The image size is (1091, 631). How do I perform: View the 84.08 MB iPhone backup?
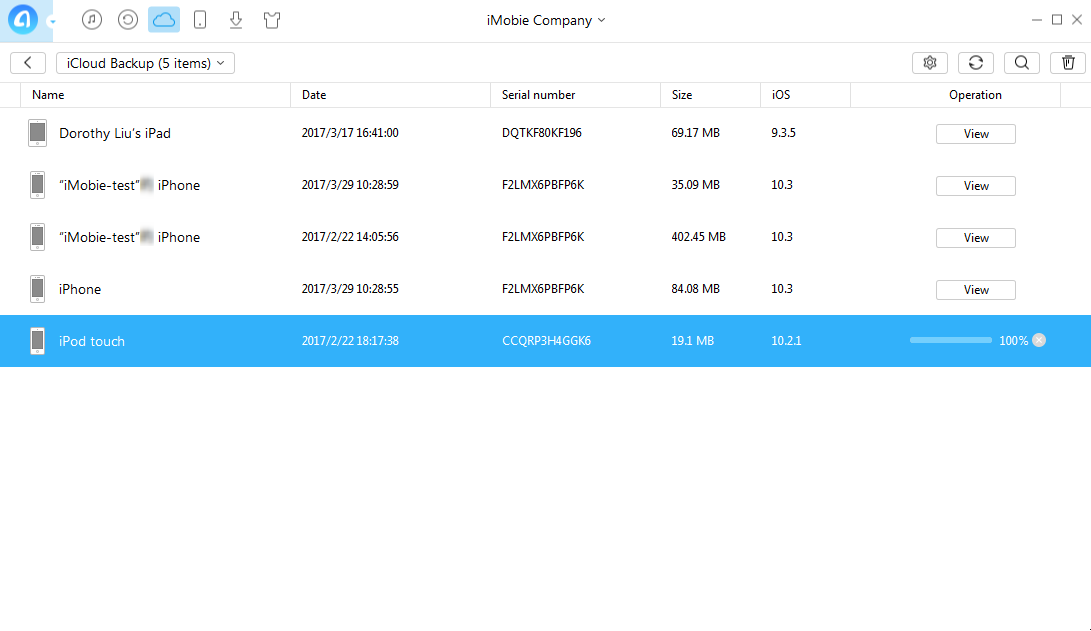[975, 289]
